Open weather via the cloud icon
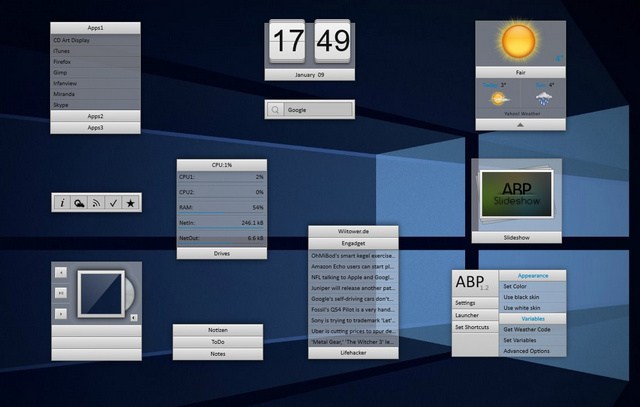The height and width of the screenshot is (407, 640). pyautogui.click(x=79, y=203)
